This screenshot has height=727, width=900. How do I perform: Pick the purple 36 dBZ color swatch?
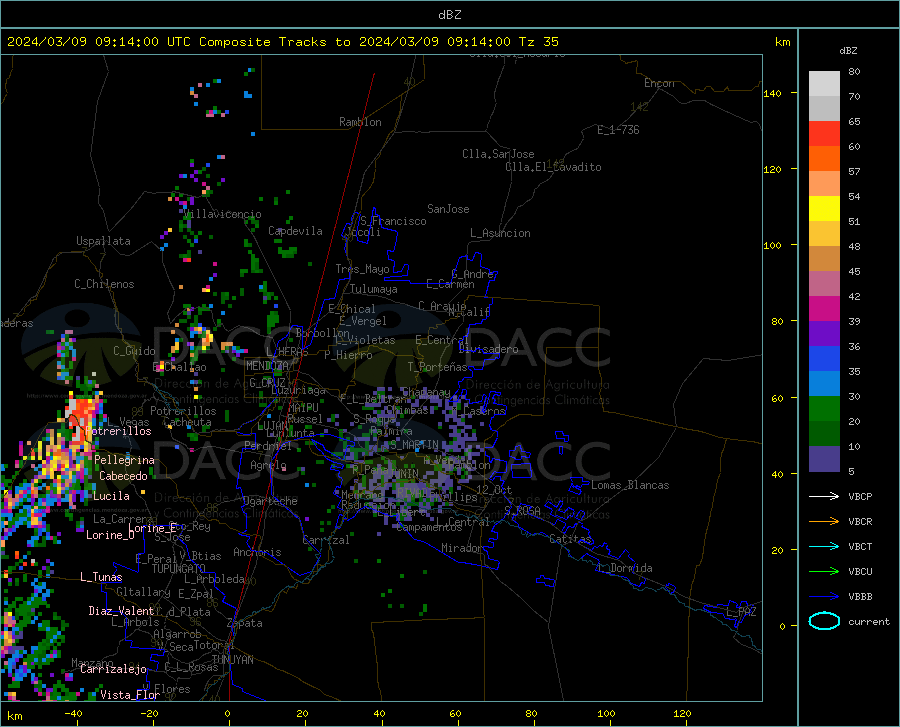click(x=824, y=334)
